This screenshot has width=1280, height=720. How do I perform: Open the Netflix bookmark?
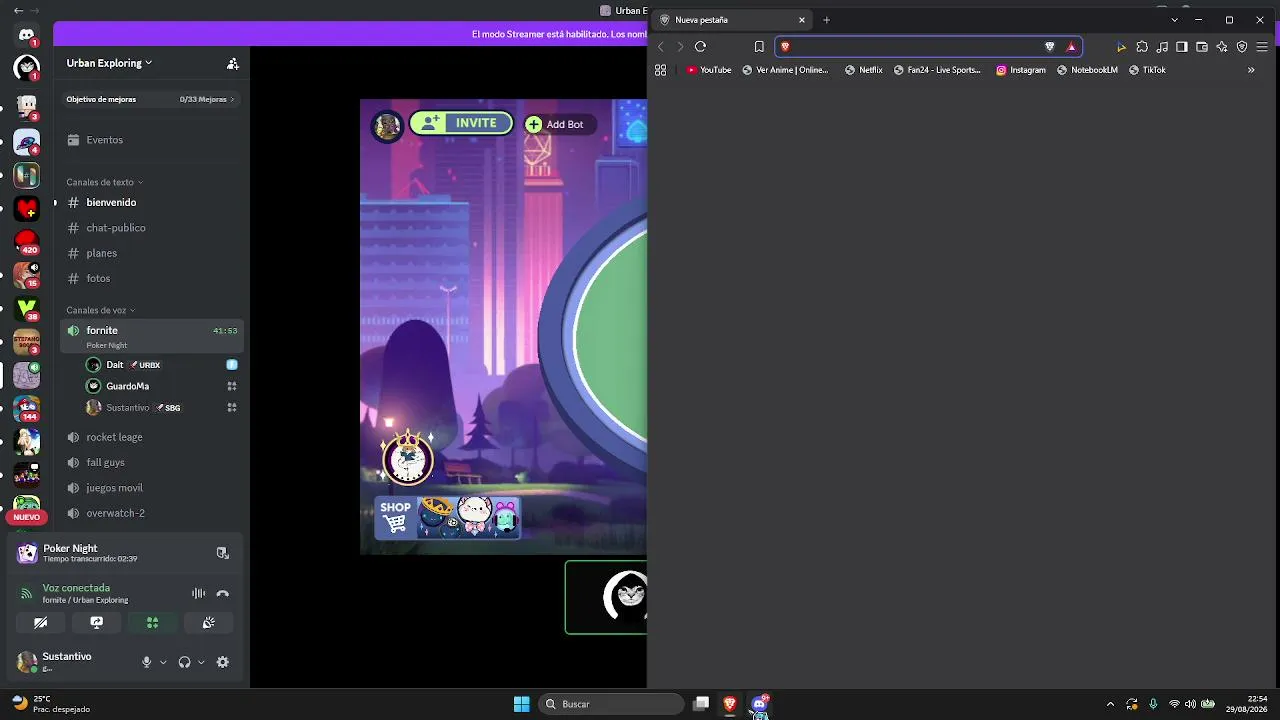[x=864, y=70]
